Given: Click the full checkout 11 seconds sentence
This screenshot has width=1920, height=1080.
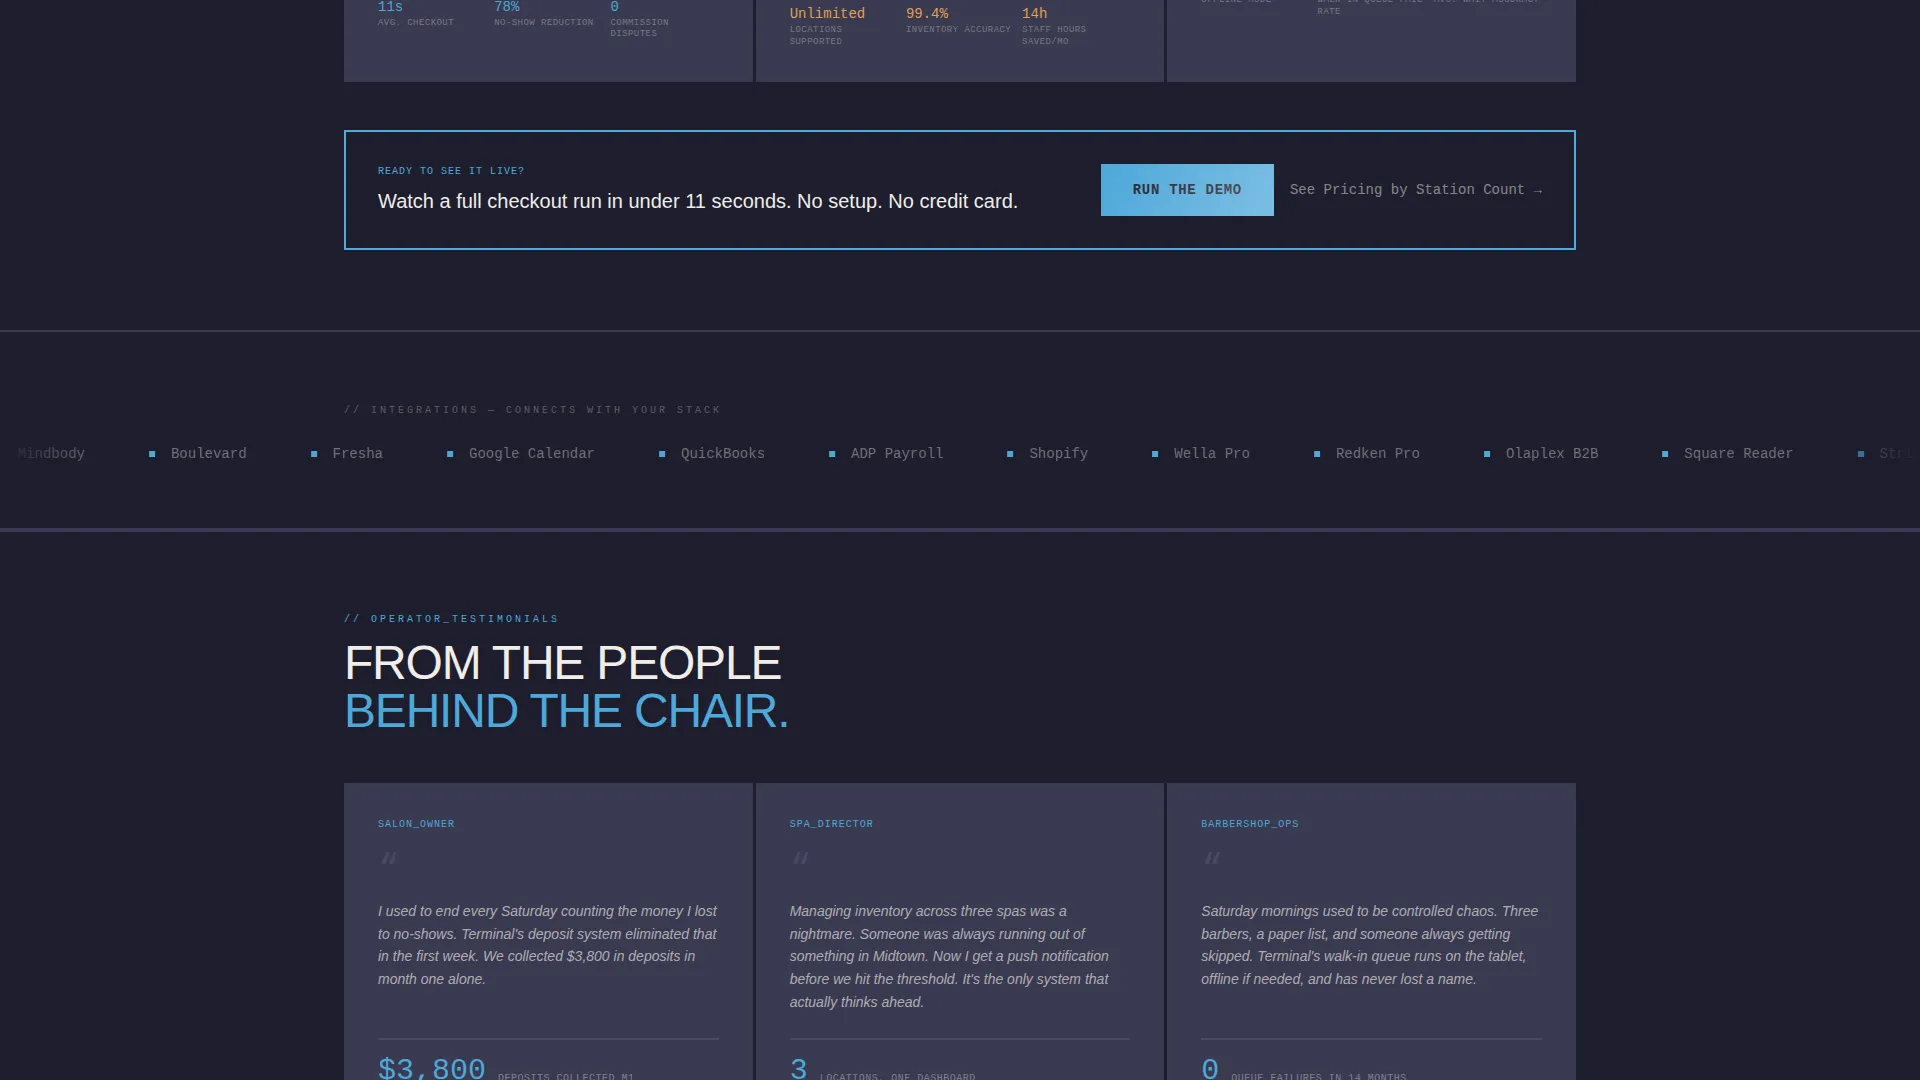Looking at the screenshot, I should (698, 202).
